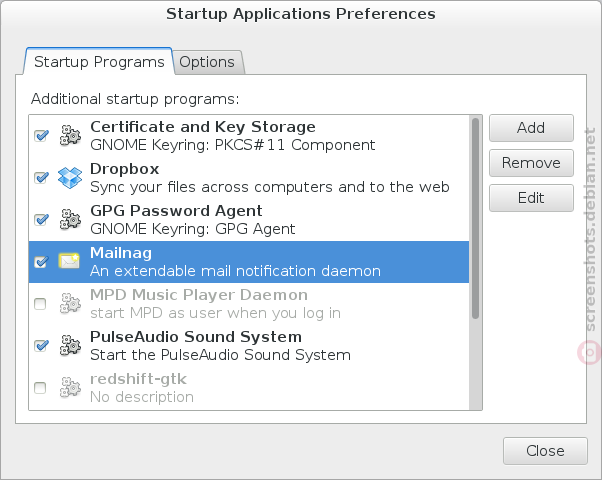The image size is (602, 480).
Task: Click the GPG Password Agent gears icon
Action: tap(70, 219)
